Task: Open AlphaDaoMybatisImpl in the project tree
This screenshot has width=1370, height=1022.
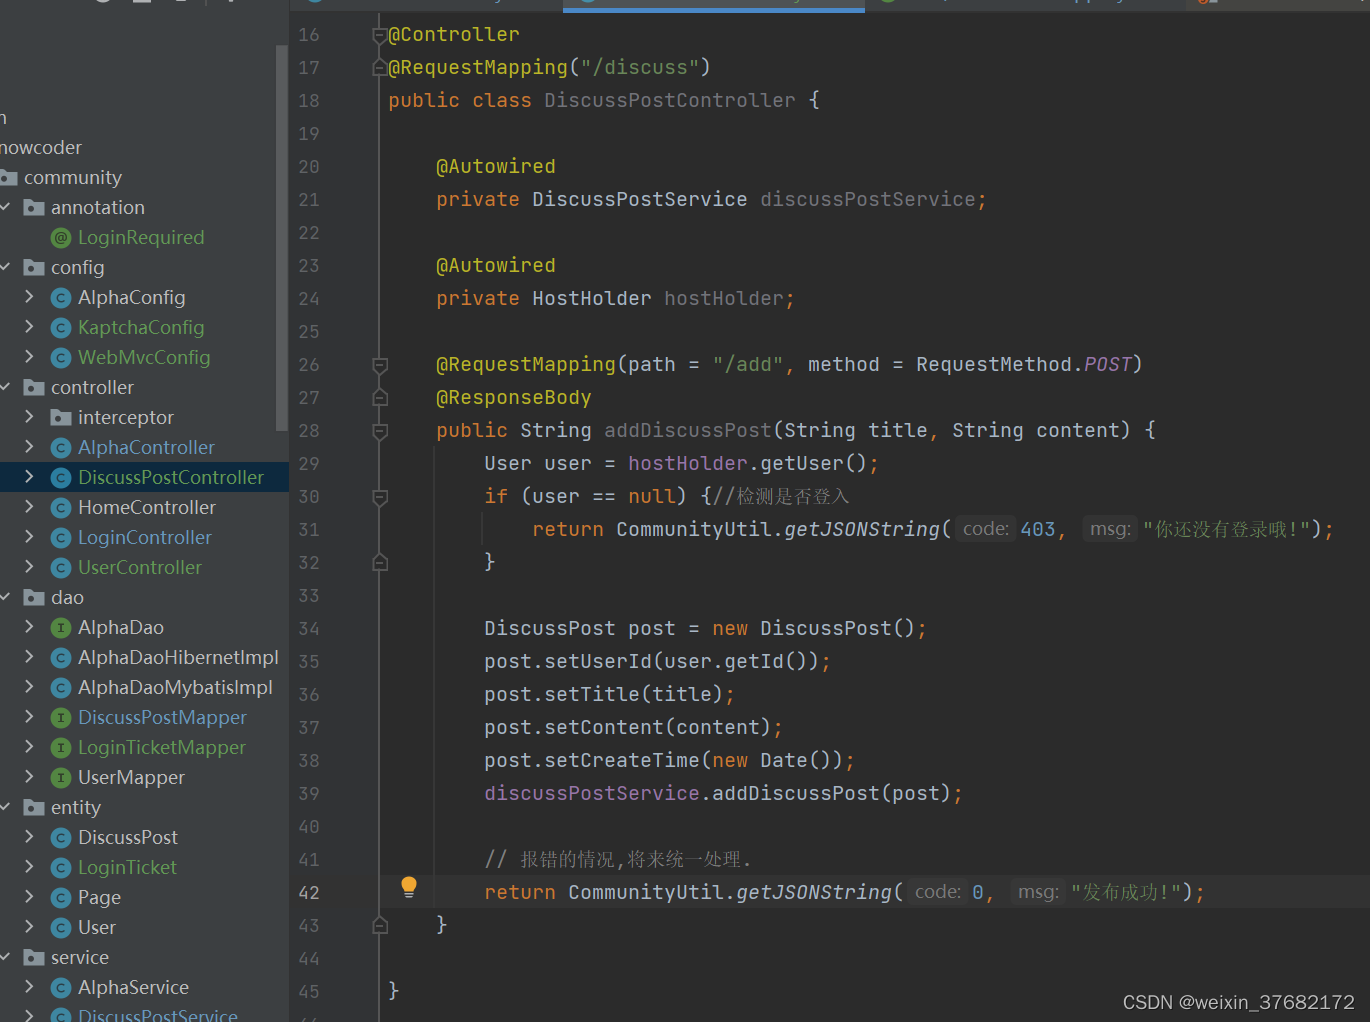Action: pyautogui.click(x=175, y=687)
